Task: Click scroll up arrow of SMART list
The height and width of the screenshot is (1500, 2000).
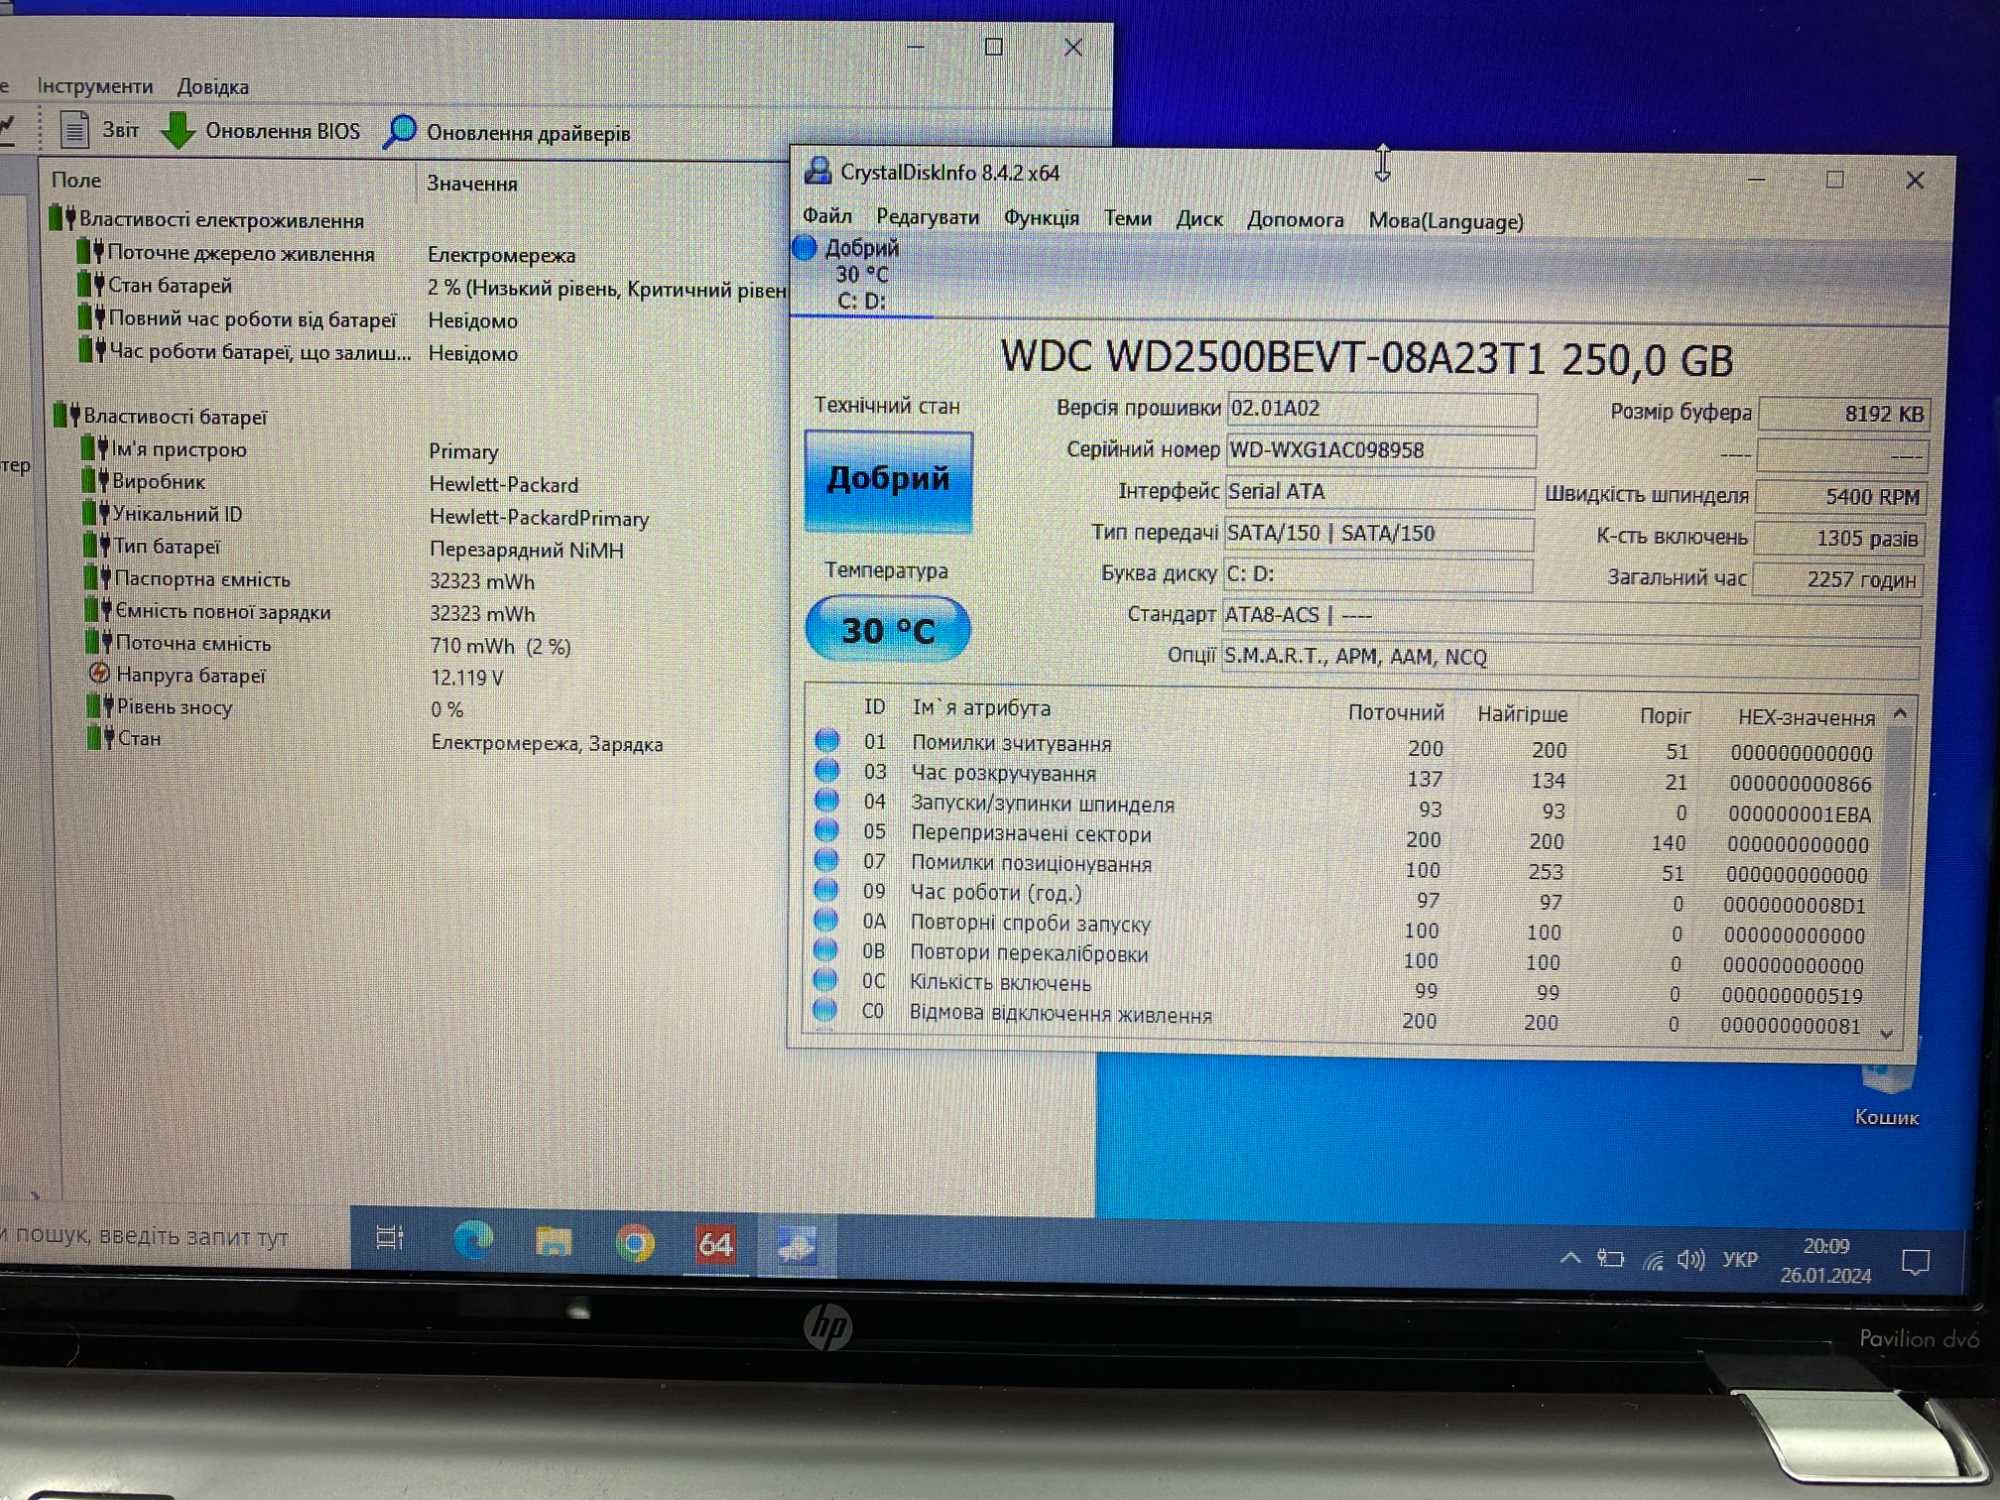Action: pyautogui.click(x=1900, y=713)
